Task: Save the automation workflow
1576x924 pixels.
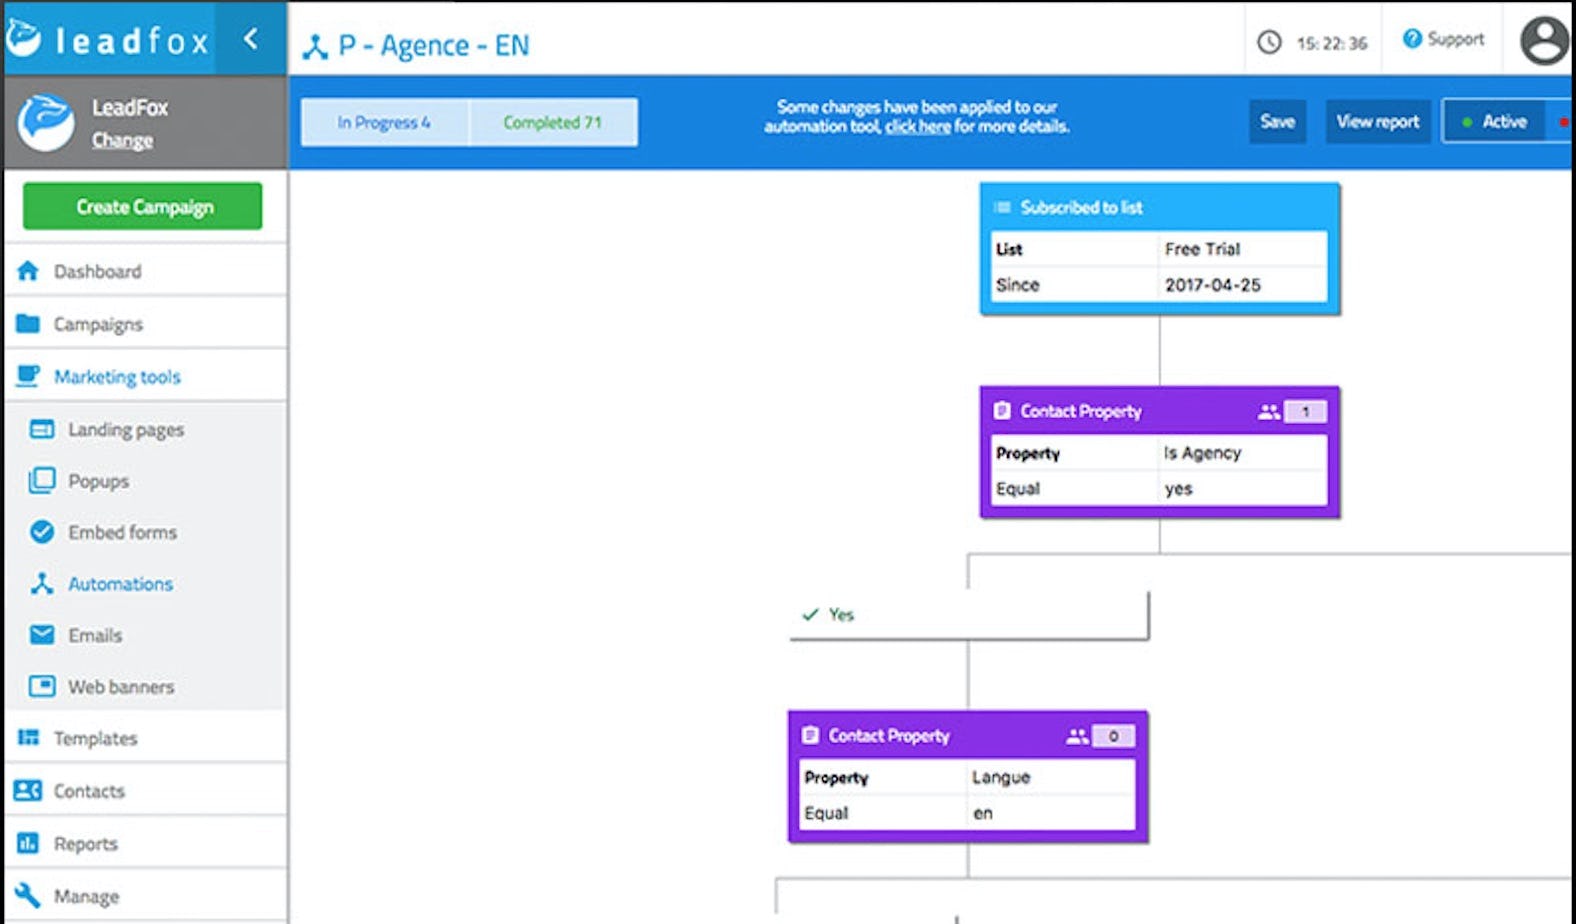Action: tap(1277, 122)
